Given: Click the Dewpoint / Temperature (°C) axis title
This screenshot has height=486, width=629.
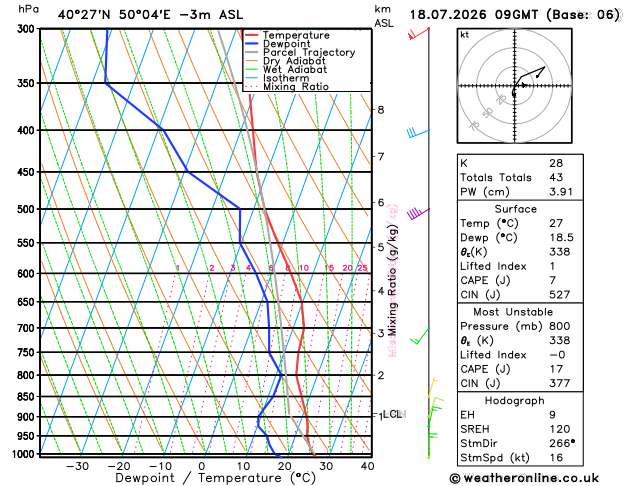Looking at the screenshot, I should pos(215,478).
